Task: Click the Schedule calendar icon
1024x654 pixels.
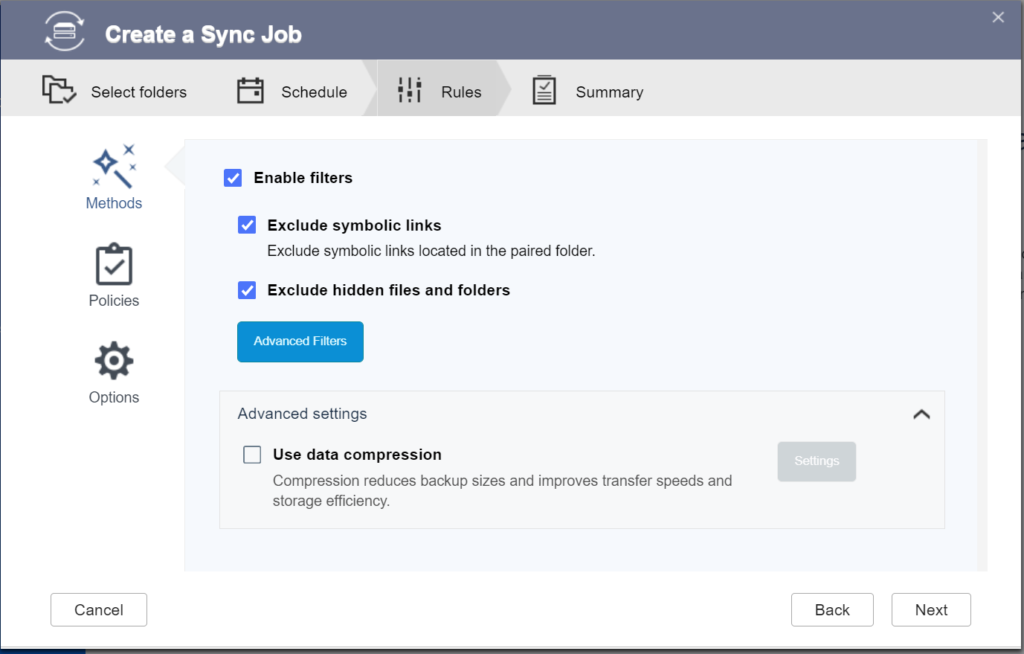Action: (250, 91)
